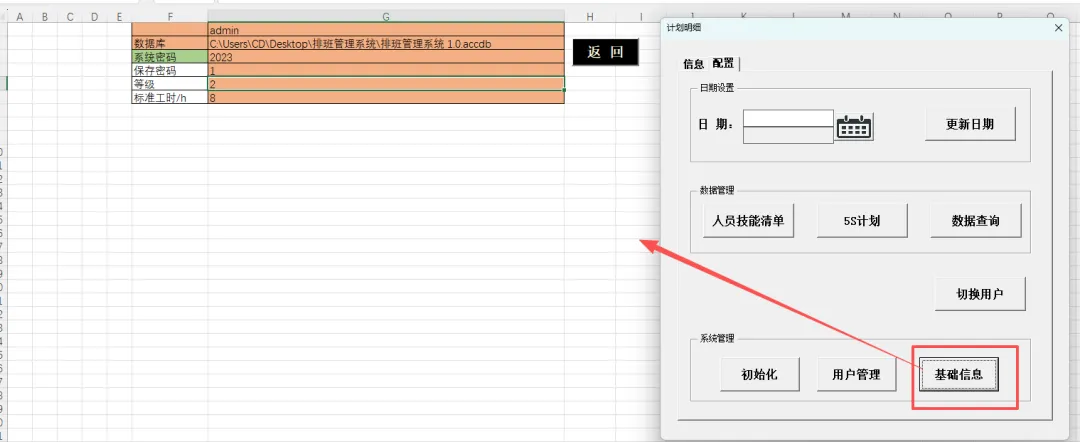Focus the upper 日期 input field
This screenshot has width=1080, height=442.
click(x=788, y=118)
